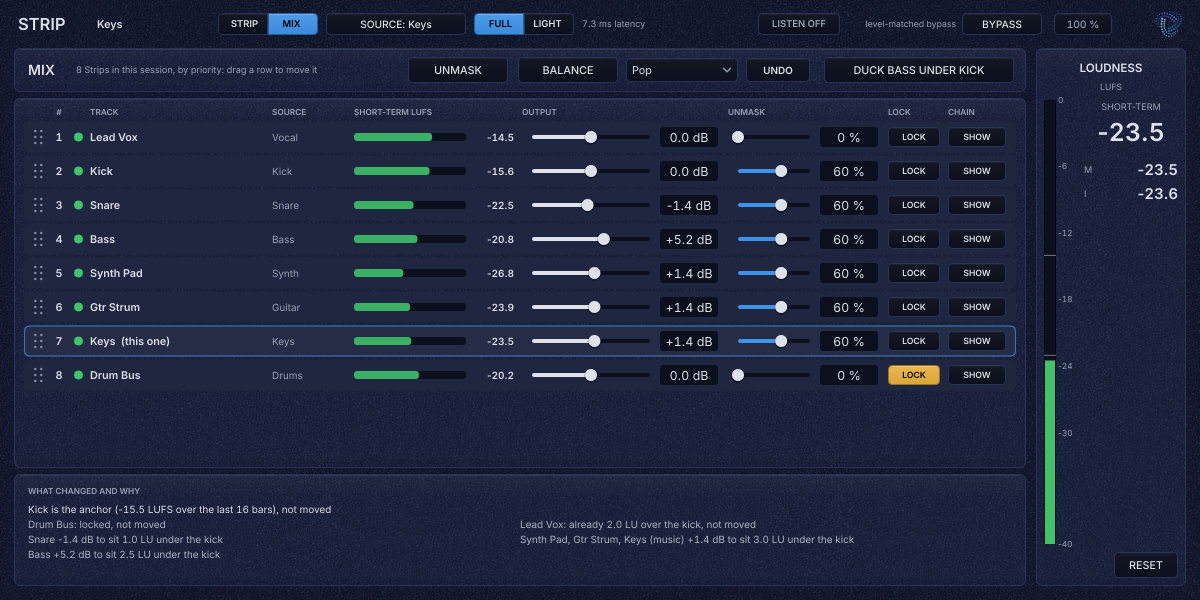Show the chain for Snare

pos(977,205)
